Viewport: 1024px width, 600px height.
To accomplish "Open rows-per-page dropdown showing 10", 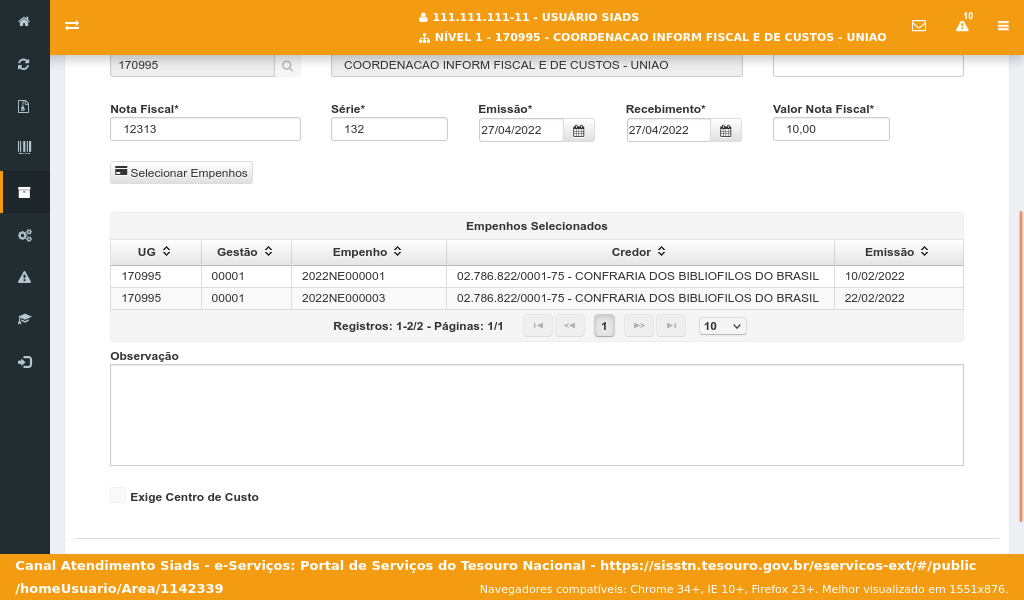I will pyautogui.click(x=722, y=326).
